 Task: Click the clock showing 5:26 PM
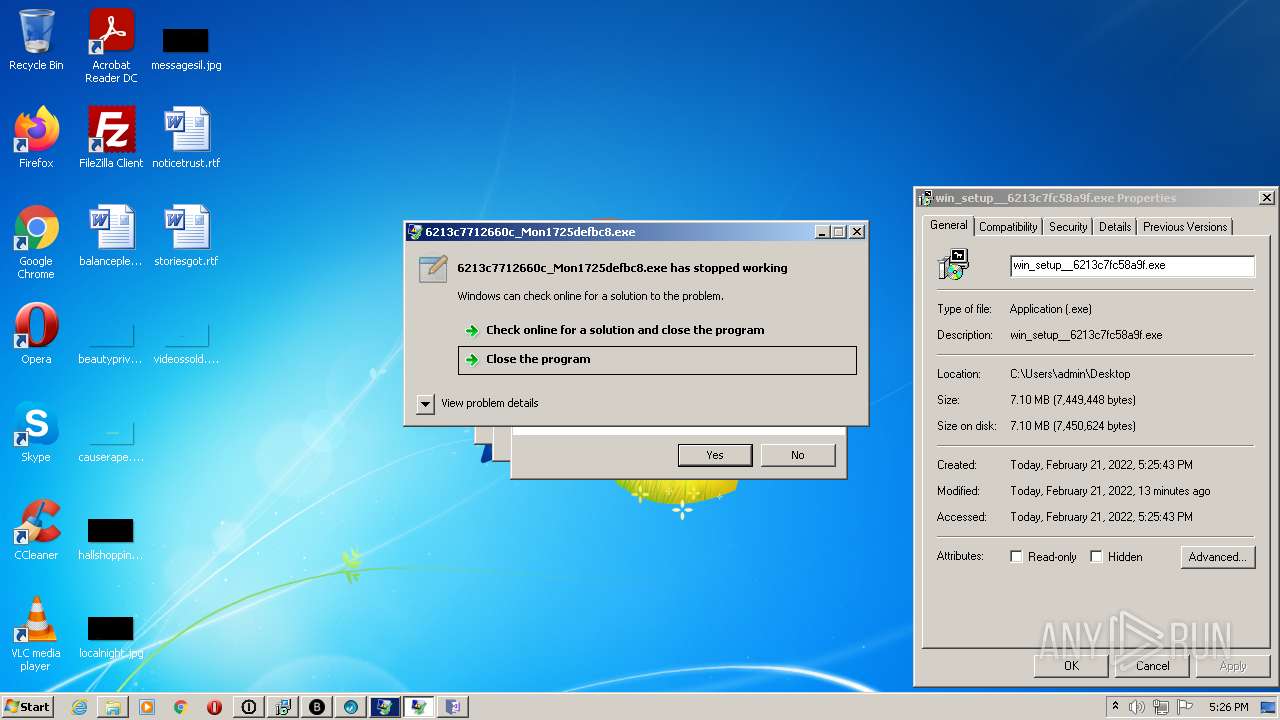1228,707
